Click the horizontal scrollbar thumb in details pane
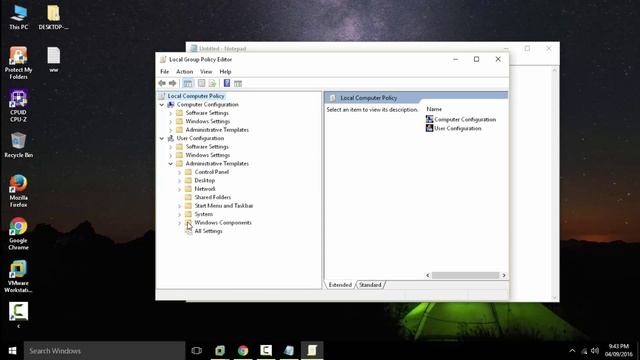 [465, 276]
